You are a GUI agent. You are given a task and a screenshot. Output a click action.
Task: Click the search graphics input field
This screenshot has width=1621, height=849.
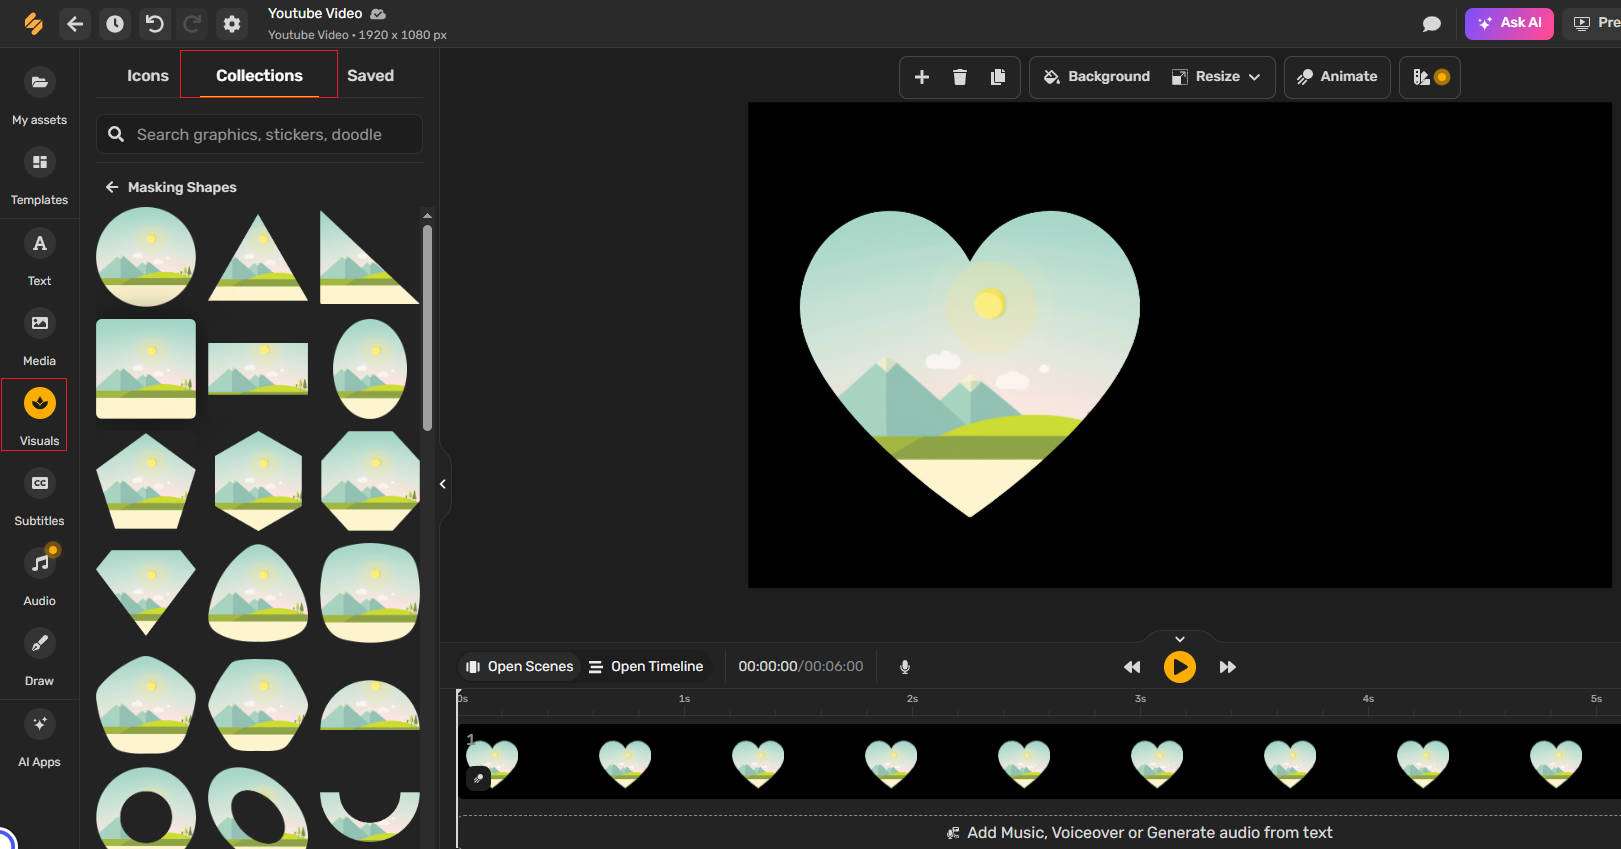[259, 134]
